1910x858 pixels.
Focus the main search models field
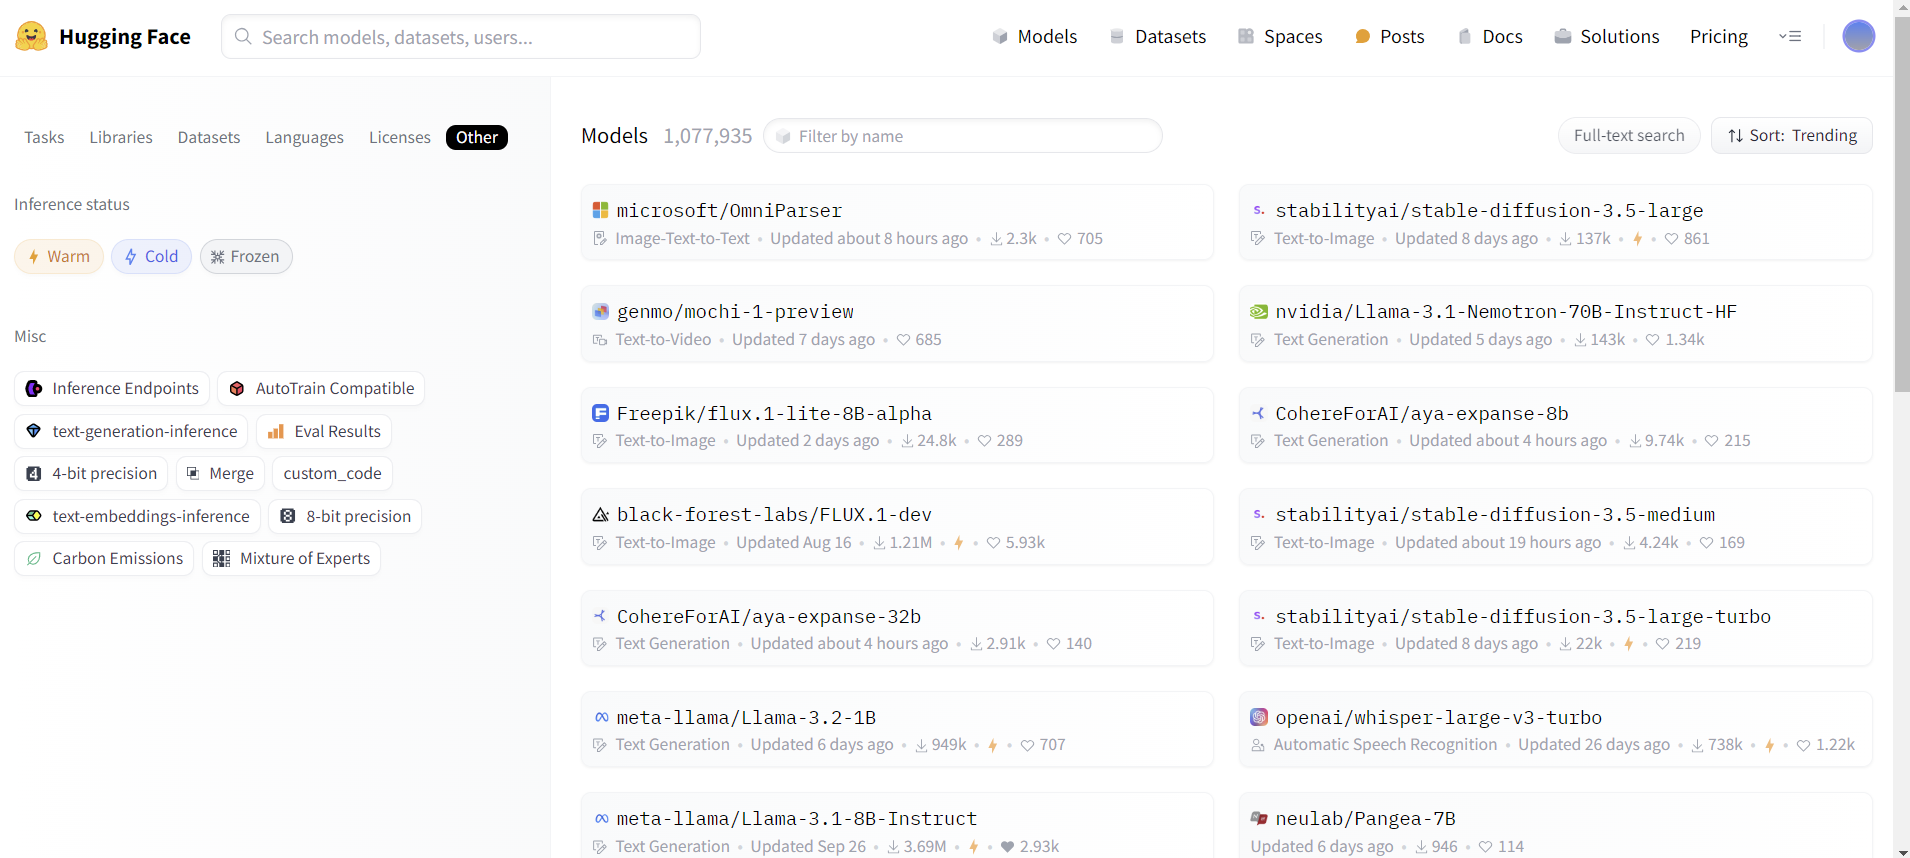461,37
